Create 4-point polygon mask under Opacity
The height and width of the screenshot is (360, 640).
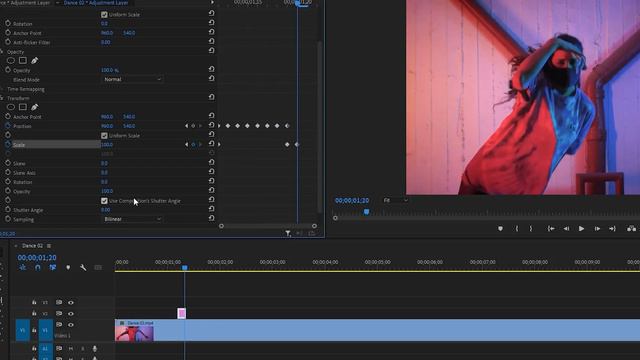[x=23, y=60]
